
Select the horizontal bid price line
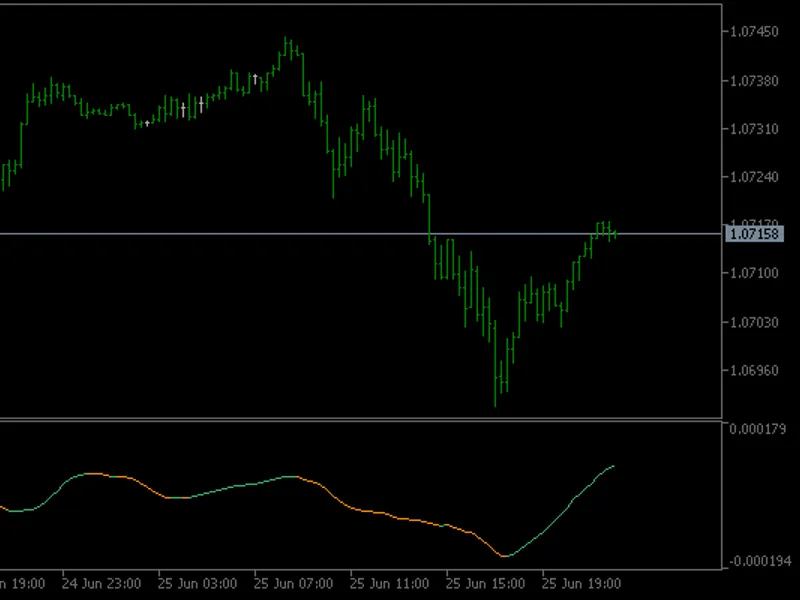(361, 234)
